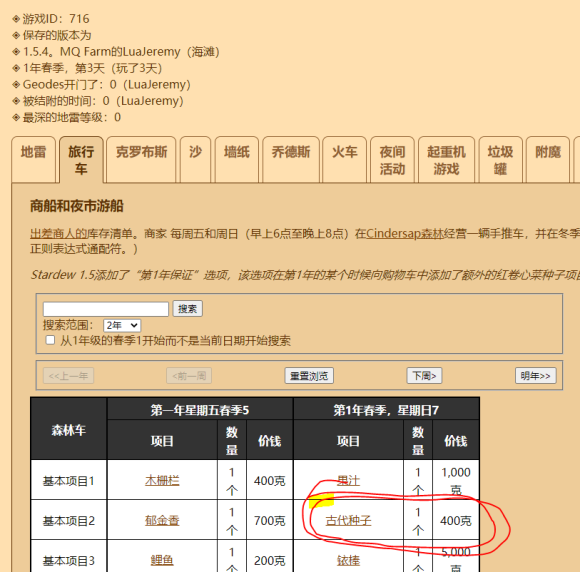Screen dimensions: 580x572
Task: Click the 重置浏览 button
Action: [309, 376]
